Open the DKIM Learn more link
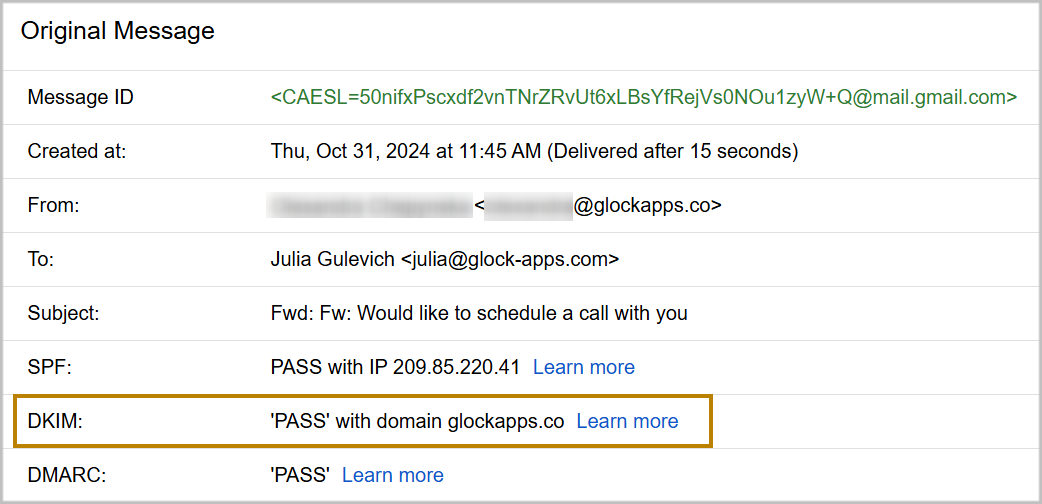 coord(627,421)
